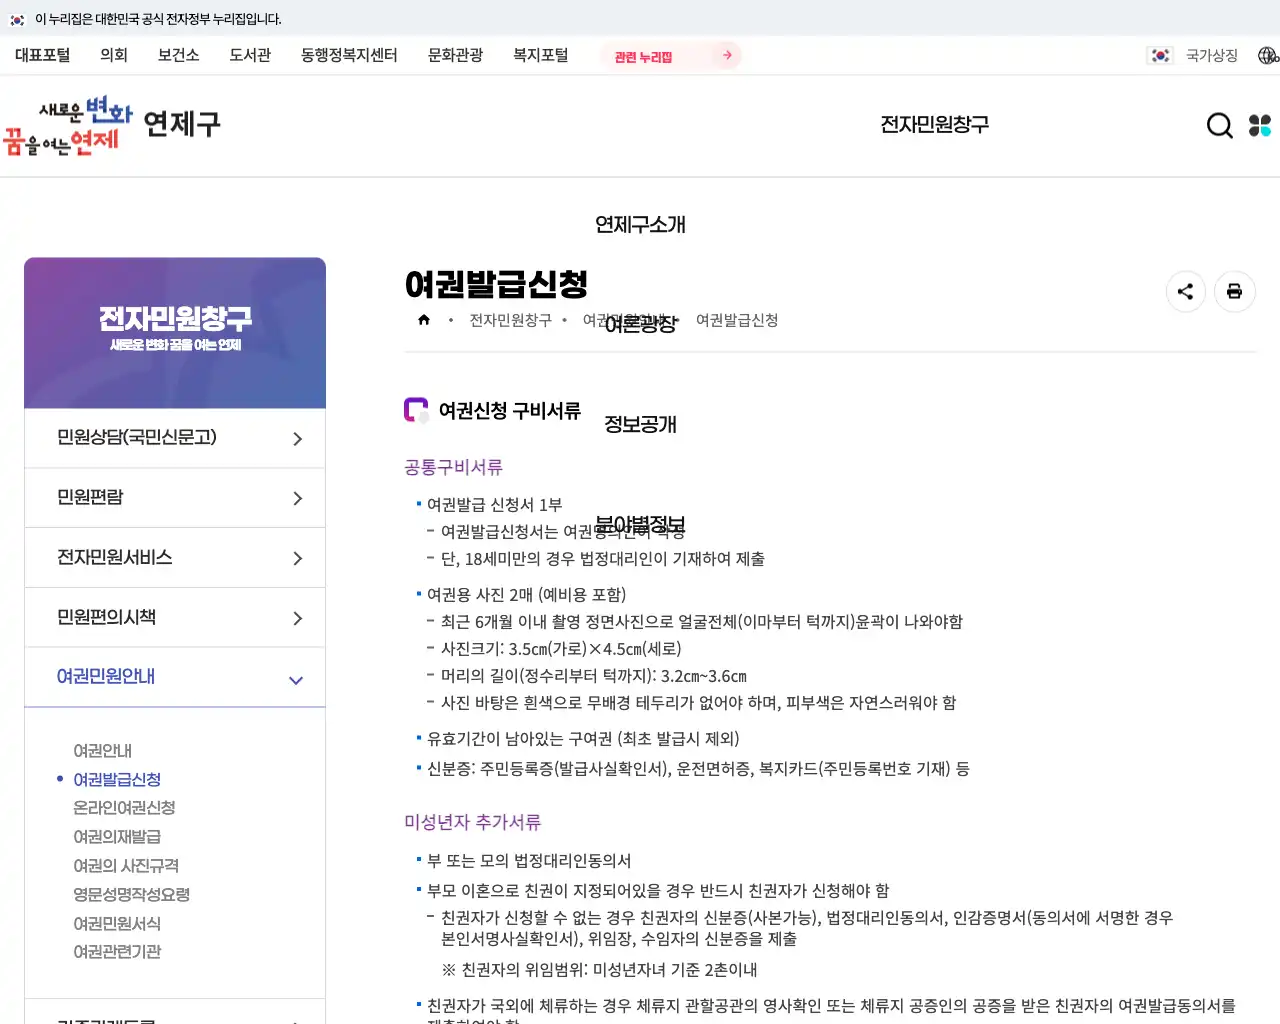Image resolution: width=1280 pixels, height=1024 pixels.
Task: Select the 여권민원서식 sidebar item
Action: pyautogui.click(x=119, y=923)
